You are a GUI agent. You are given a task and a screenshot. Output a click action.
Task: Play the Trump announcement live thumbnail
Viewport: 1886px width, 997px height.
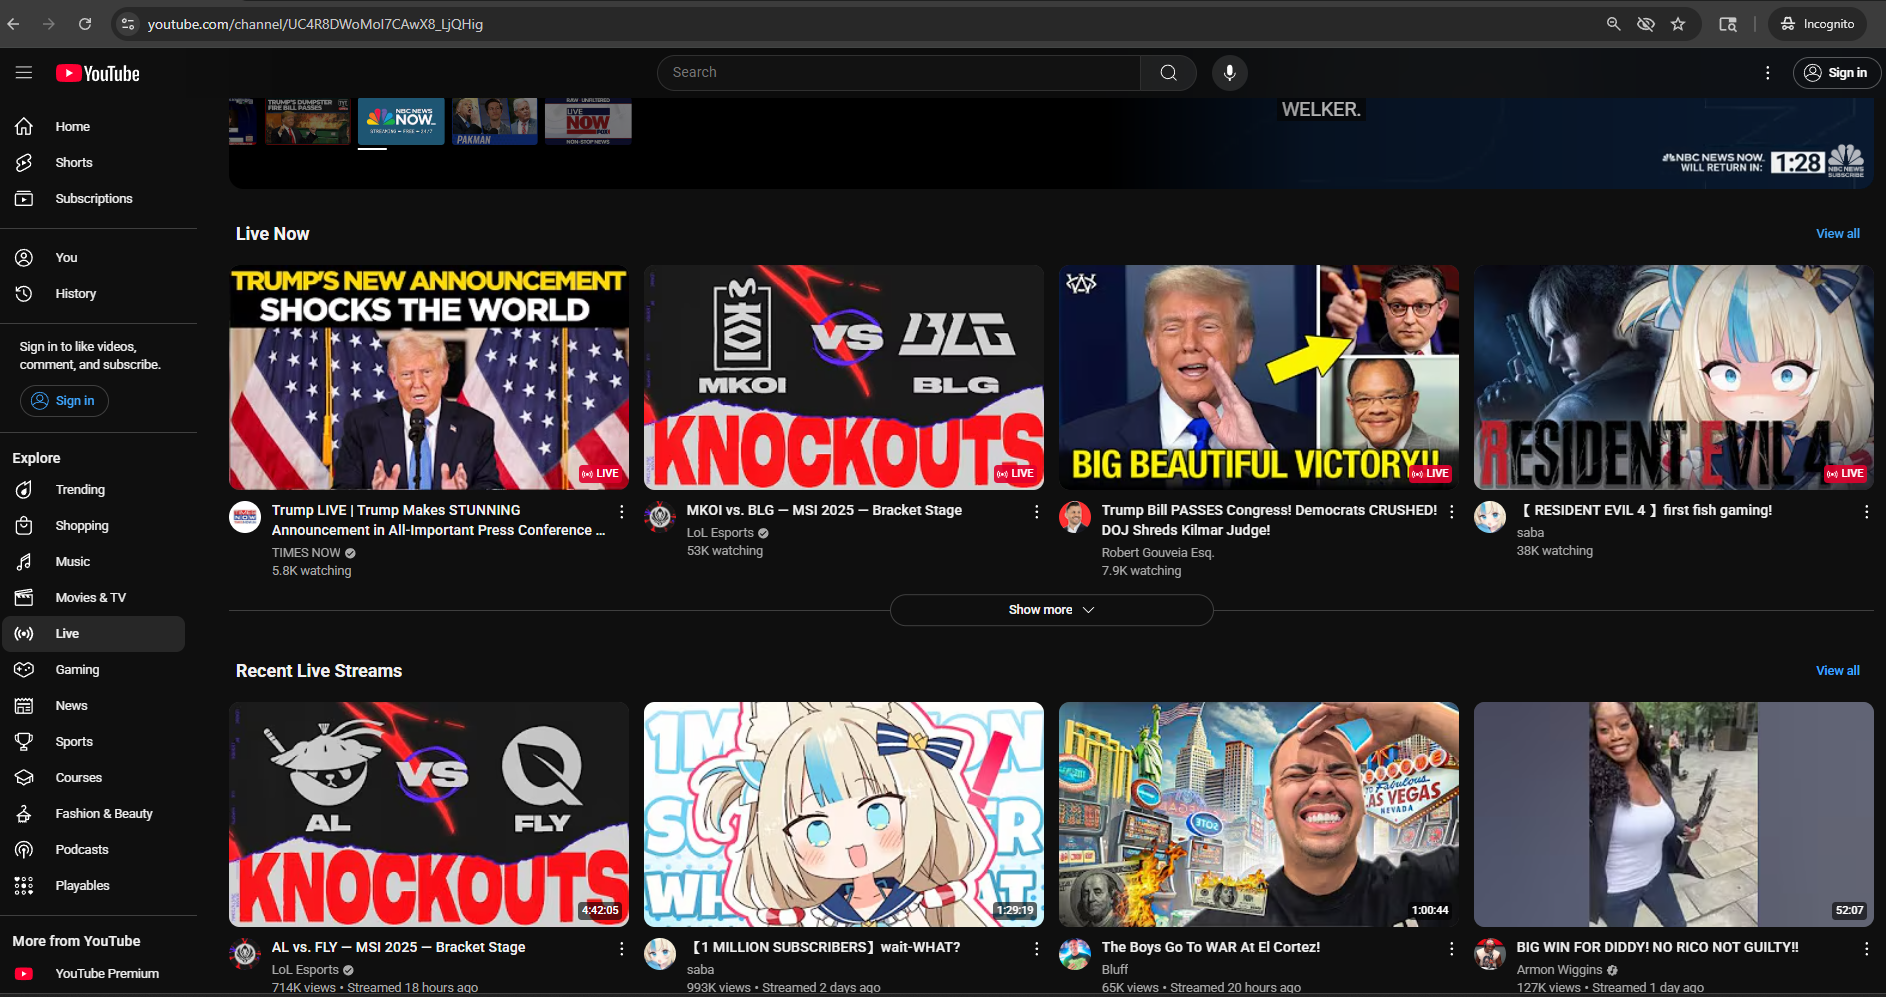pyautogui.click(x=429, y=377)
